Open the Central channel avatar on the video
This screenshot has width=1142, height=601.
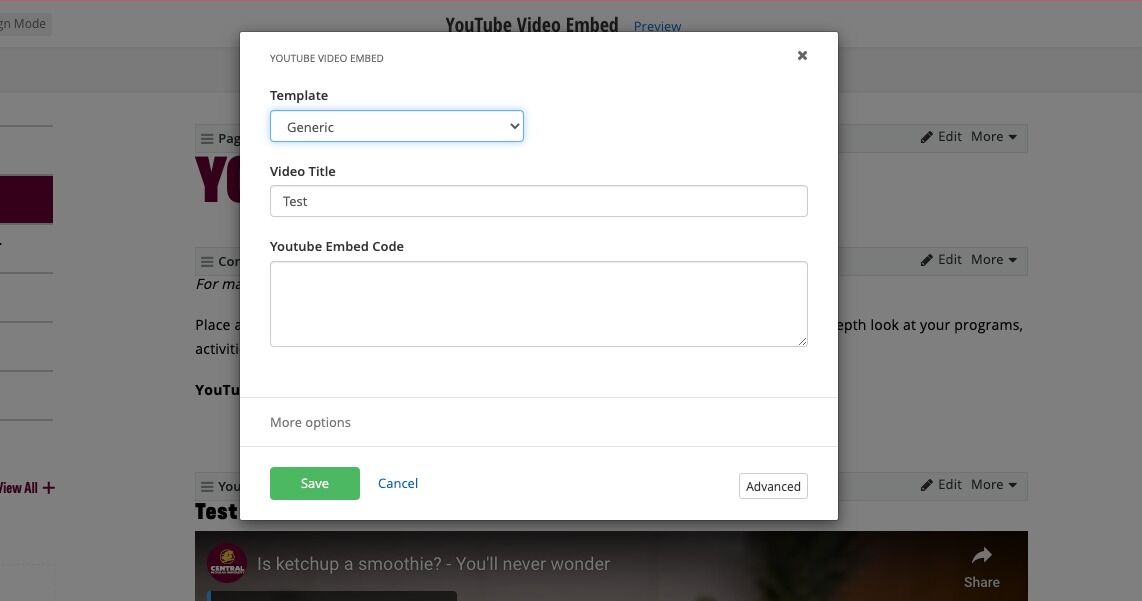(227, 563)
